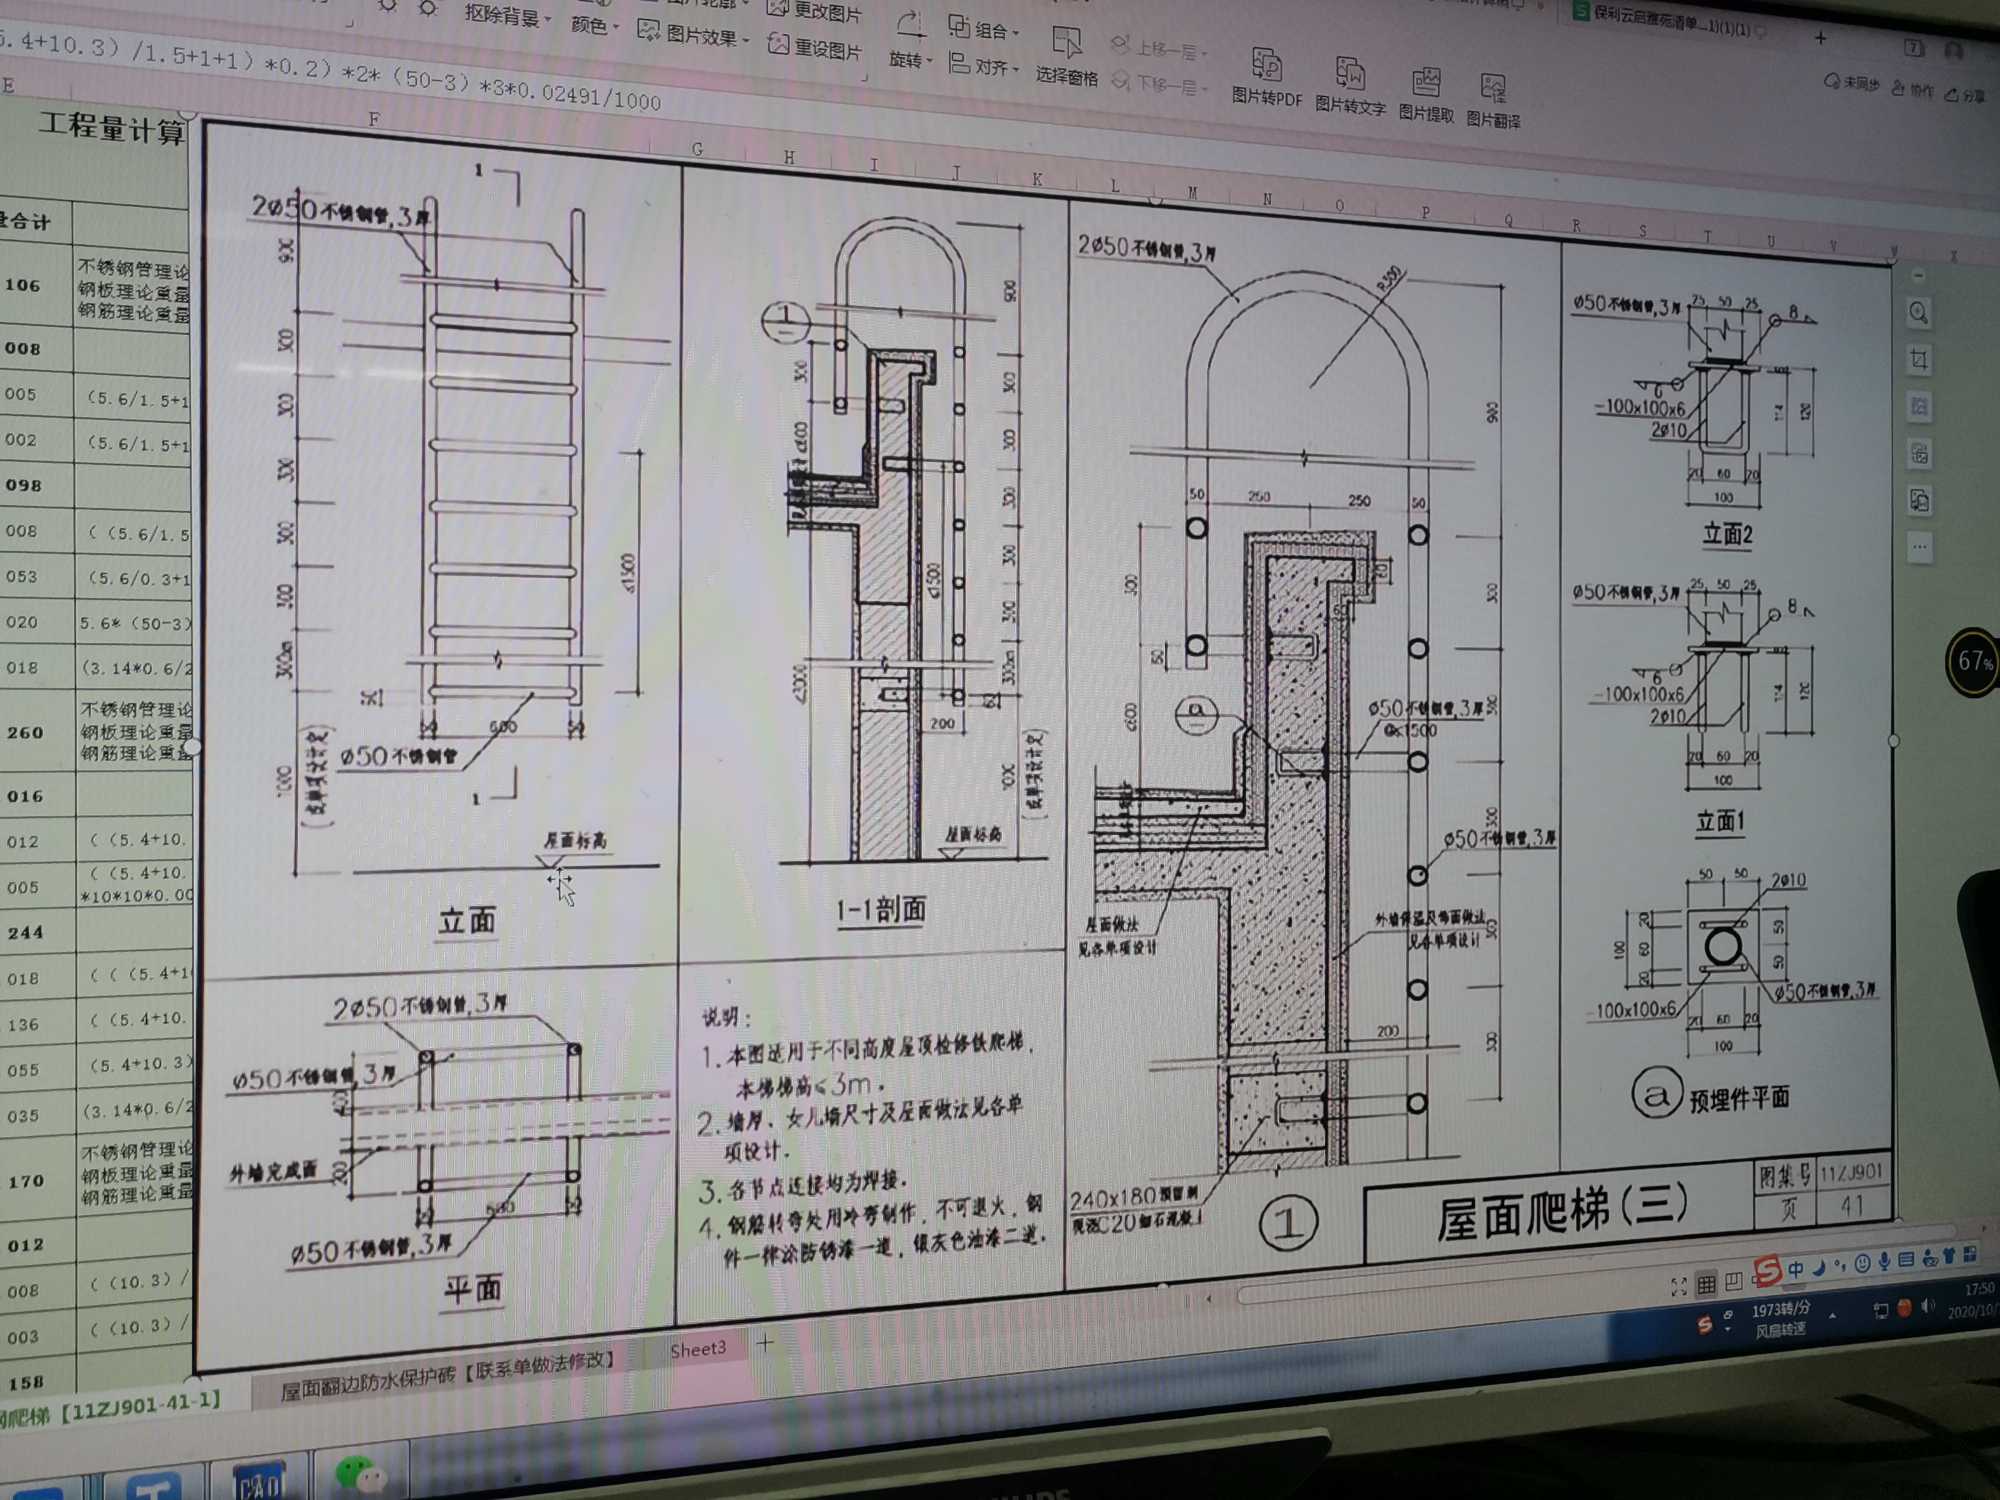Expand the 上移一层 bring forward dropdown
This screenshot has height=1500, width=2000.
pos(1158,47)
